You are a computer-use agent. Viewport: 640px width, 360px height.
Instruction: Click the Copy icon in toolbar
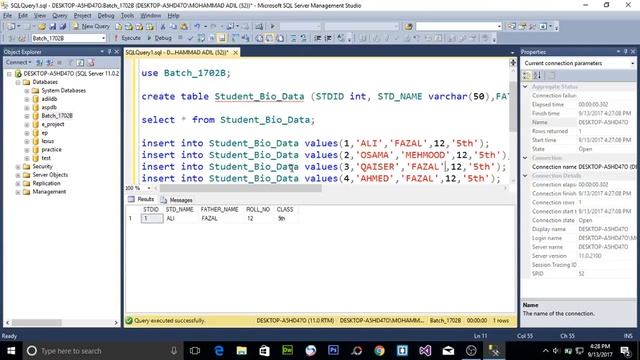173,27
